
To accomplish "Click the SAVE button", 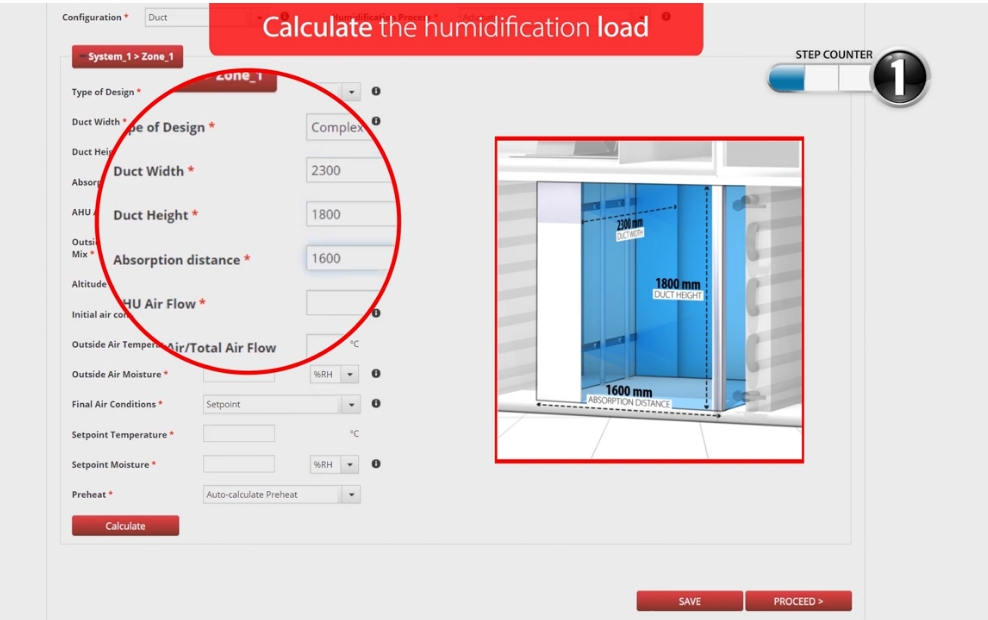I will pyautogui.click(x=689, y=601).
